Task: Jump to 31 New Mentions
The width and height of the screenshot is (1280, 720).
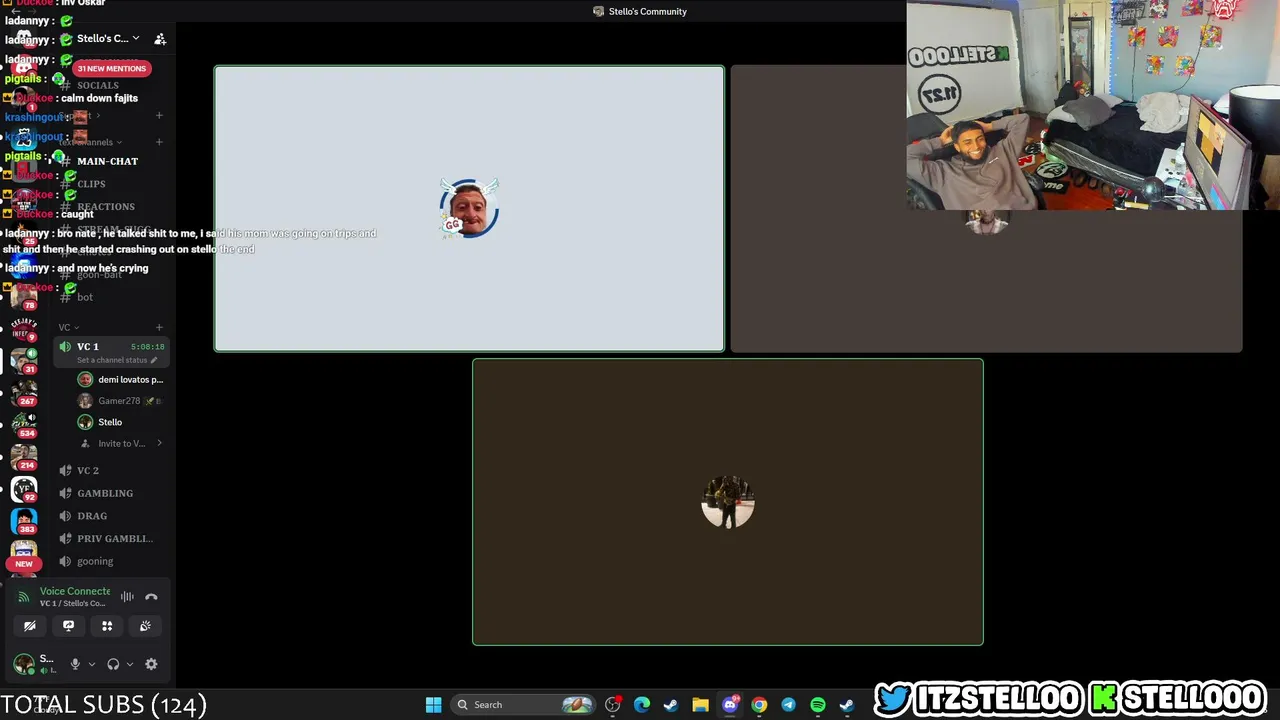Action: (112, 68)
